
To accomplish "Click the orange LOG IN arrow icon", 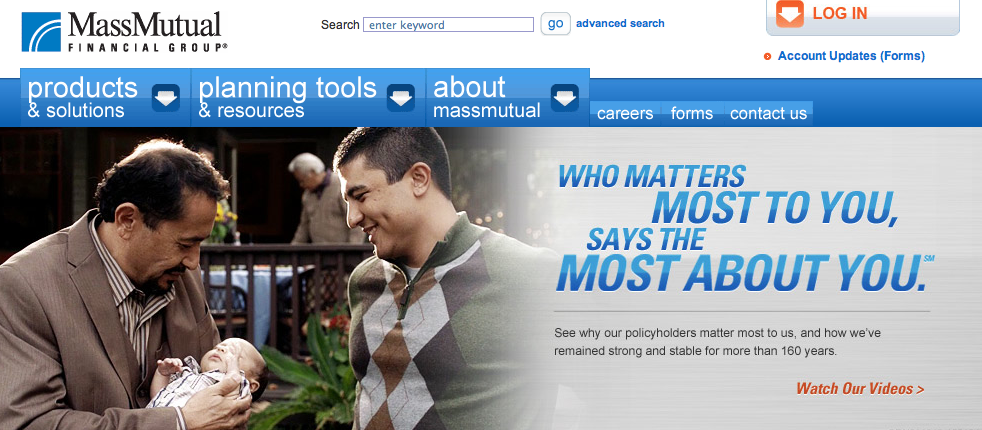I will [790, 14].
